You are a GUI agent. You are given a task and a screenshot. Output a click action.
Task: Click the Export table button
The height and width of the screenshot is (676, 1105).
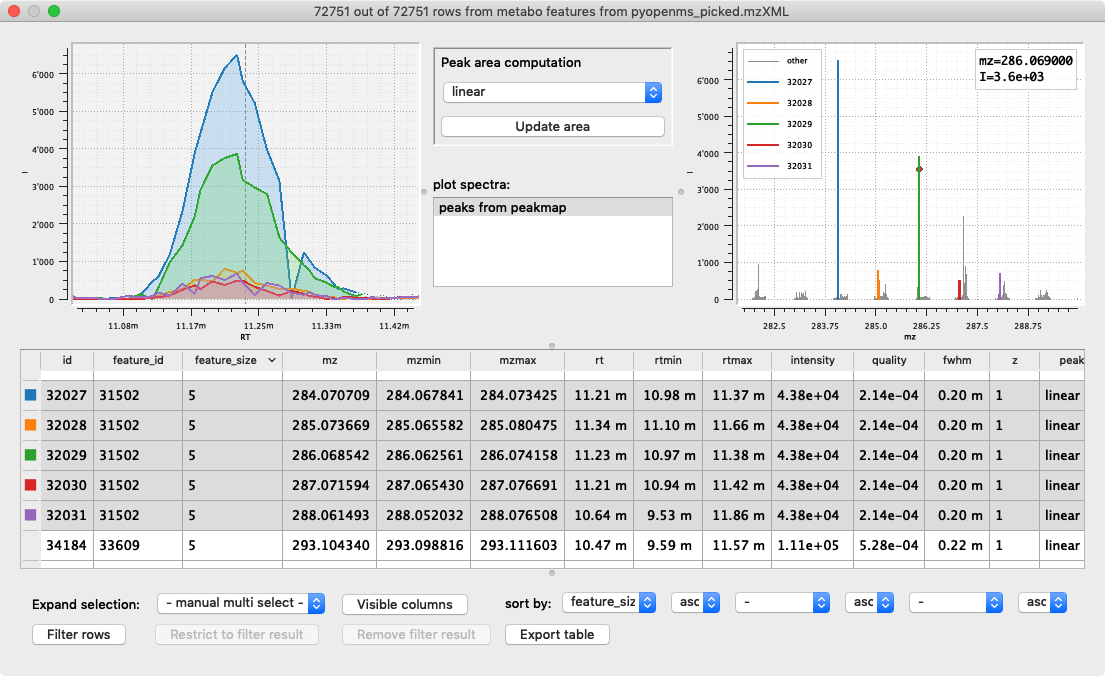[x=557, y=634]
